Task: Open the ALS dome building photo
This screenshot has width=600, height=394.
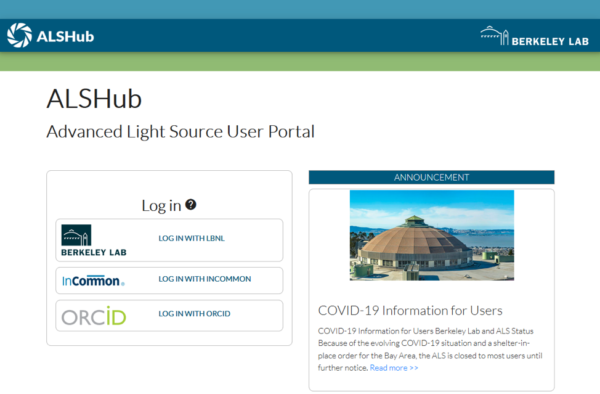Action: (432, 235)
